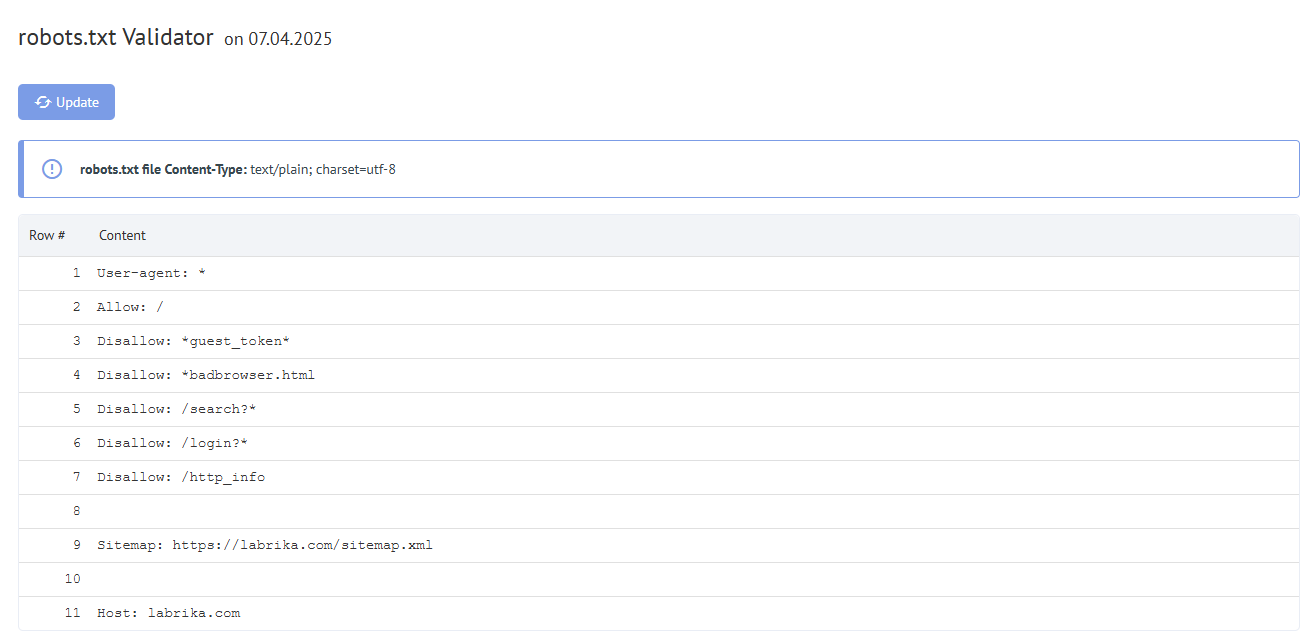
Task: Click the 'Disallow: *badbrowser.html' rule
Action: (206, 375)
